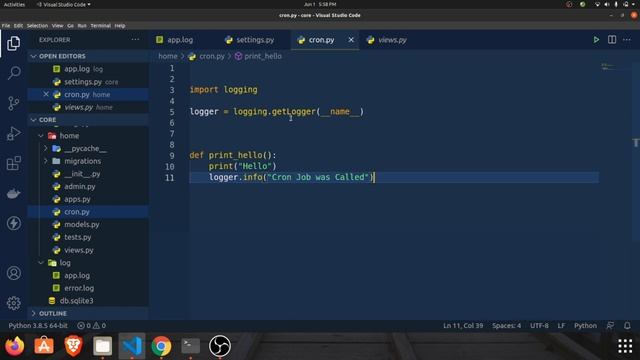Open the Docker view in activity bar
The width and height of the screenshot is (640, 360).
tap(13, 193)
